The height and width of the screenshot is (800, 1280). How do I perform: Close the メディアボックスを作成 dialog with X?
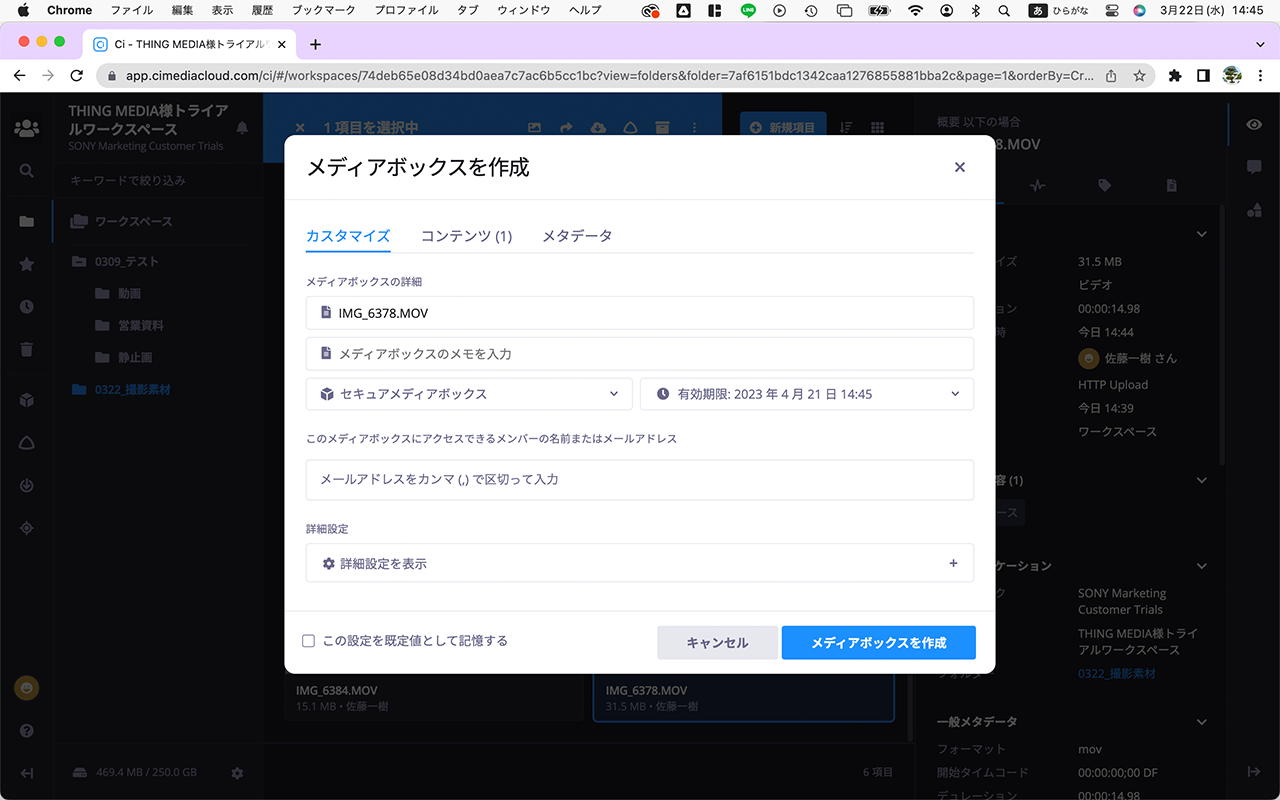click(x=959, y=167)
